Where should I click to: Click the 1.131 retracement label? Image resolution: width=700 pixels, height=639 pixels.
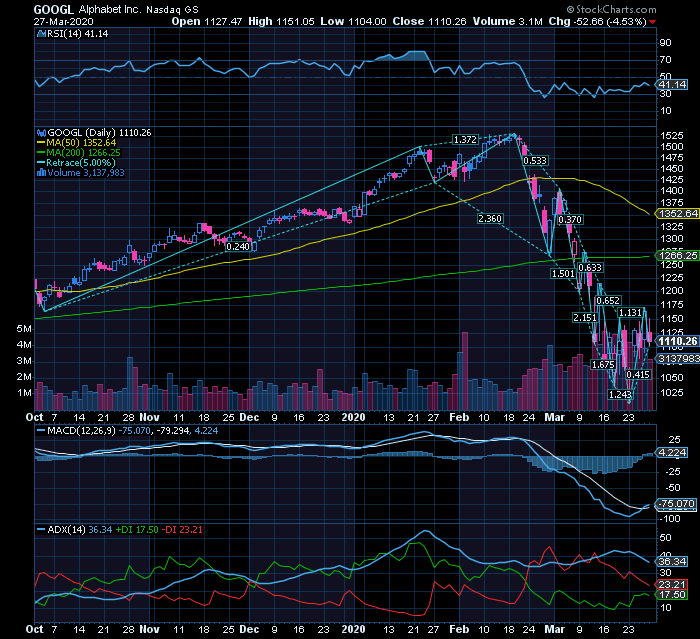click(x=630, y=313)
